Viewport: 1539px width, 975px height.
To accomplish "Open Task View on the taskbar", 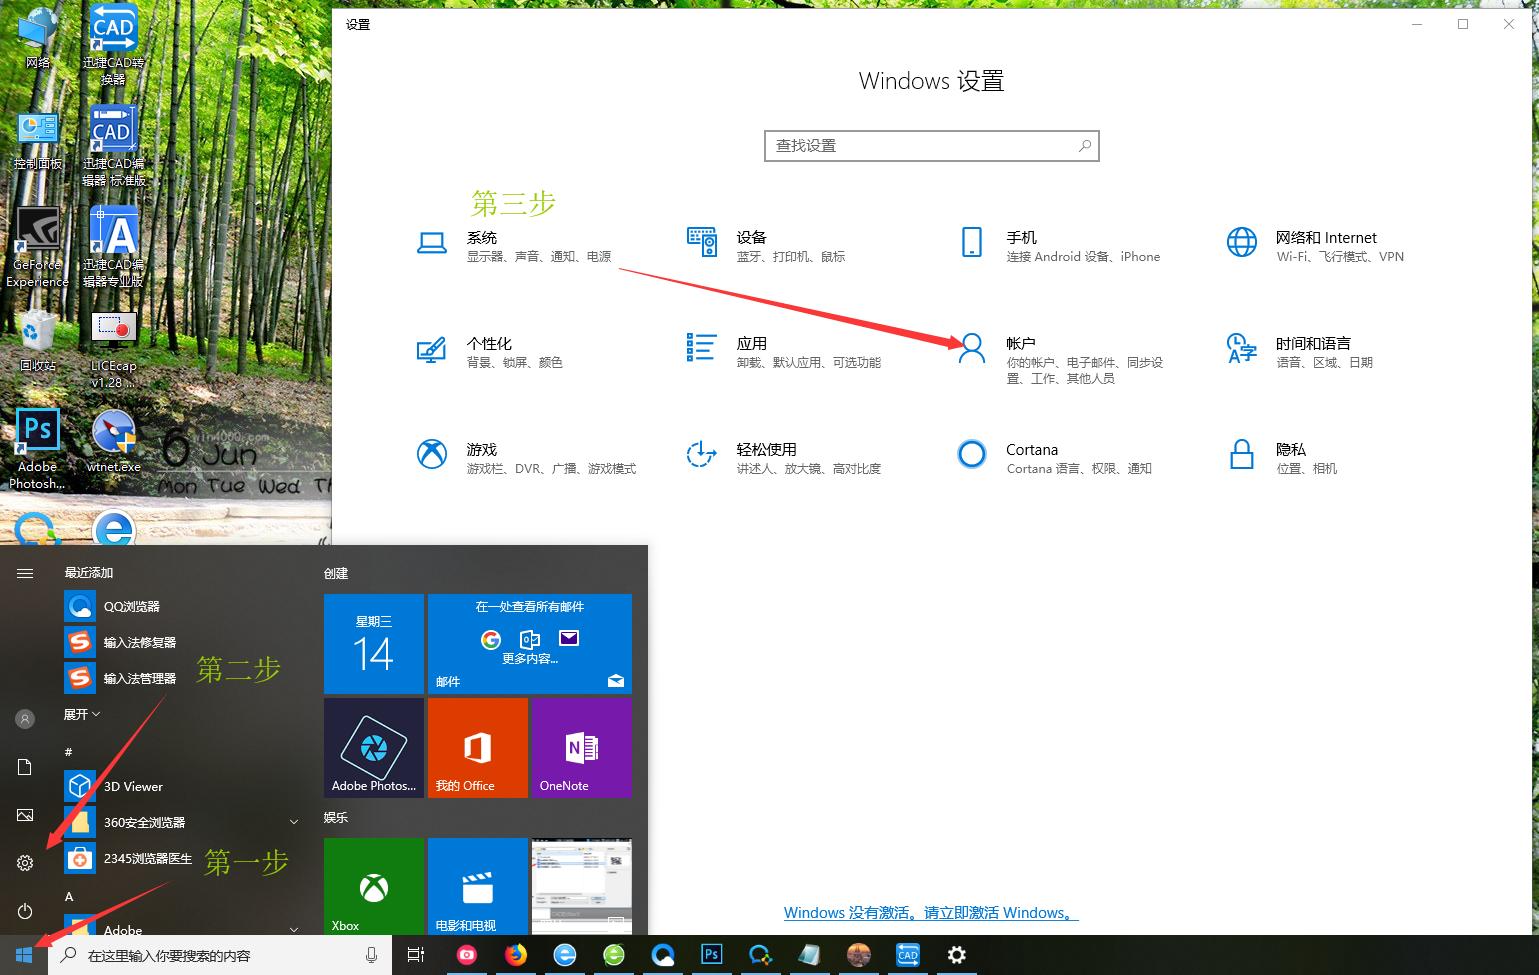I will pos(415,955).
